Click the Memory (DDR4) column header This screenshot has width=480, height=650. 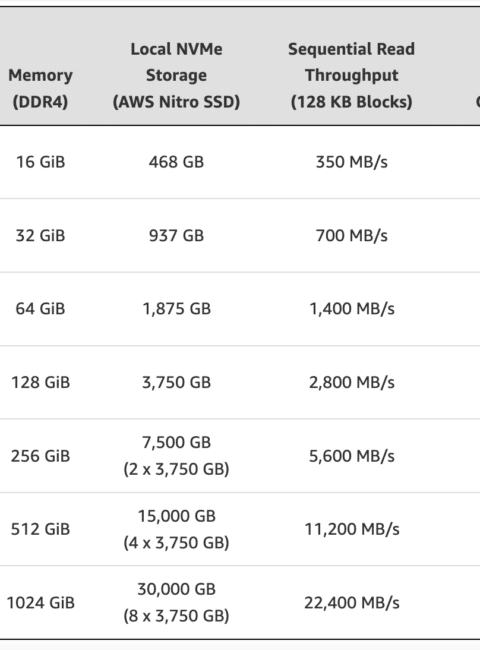(x=40, y=89)
